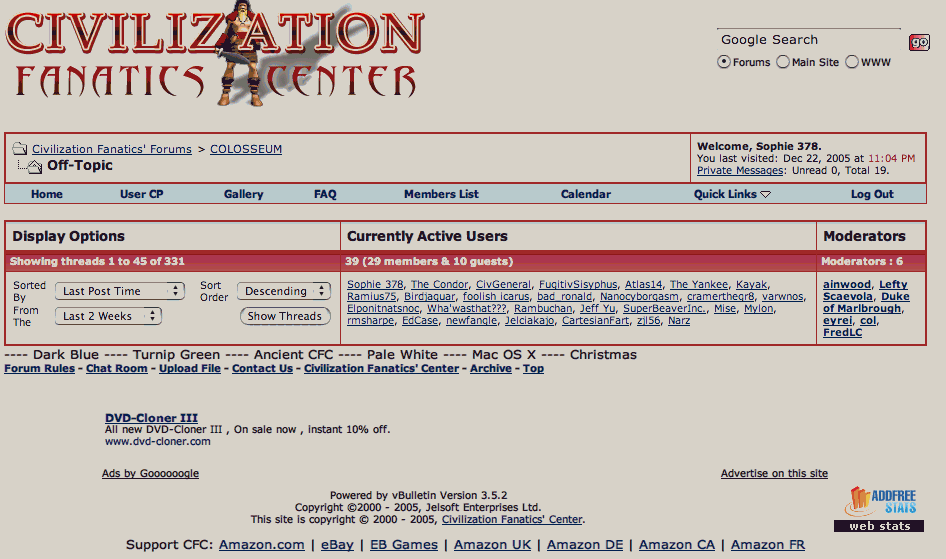Open user profile Atlas14

[x=643, y=285]
